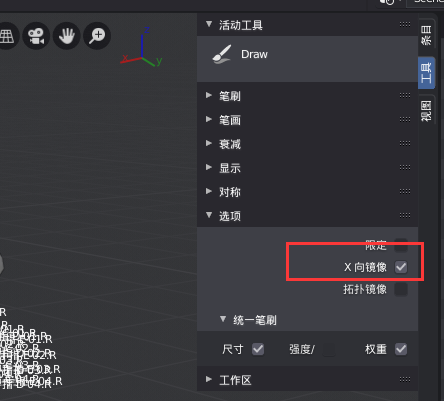Disable the X 向镜像 checkbox
The width and height of the screenshot is (444, 401).
click(x=401, y=267)
